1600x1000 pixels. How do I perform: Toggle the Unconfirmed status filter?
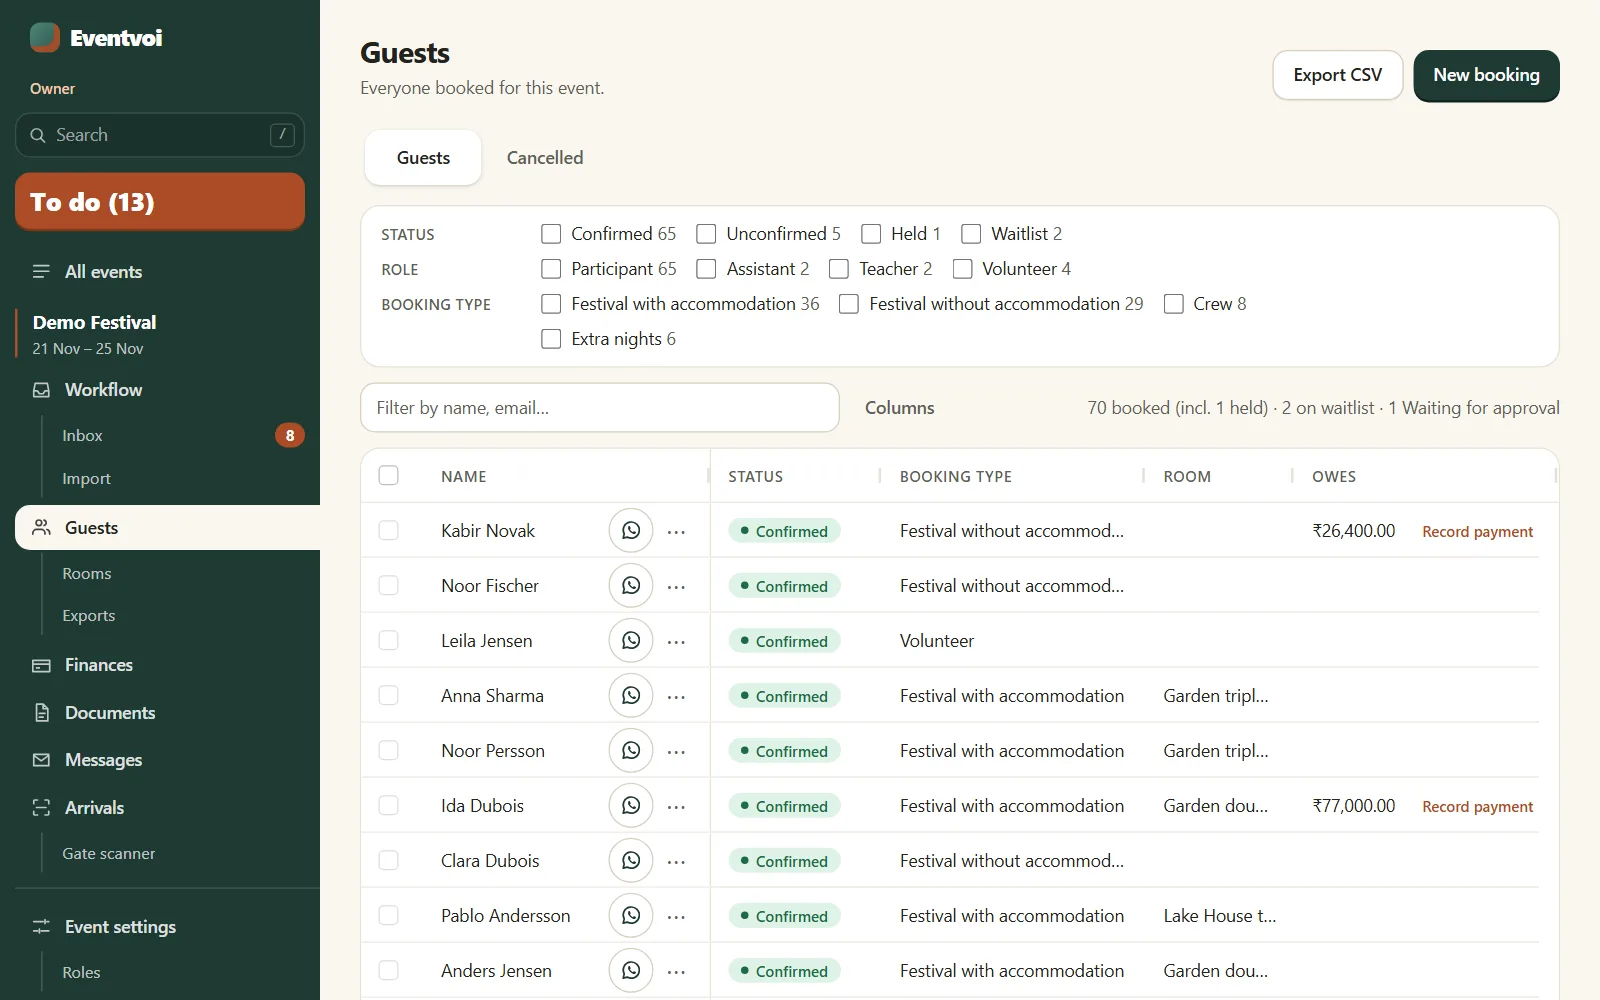[x=706, y=234]
